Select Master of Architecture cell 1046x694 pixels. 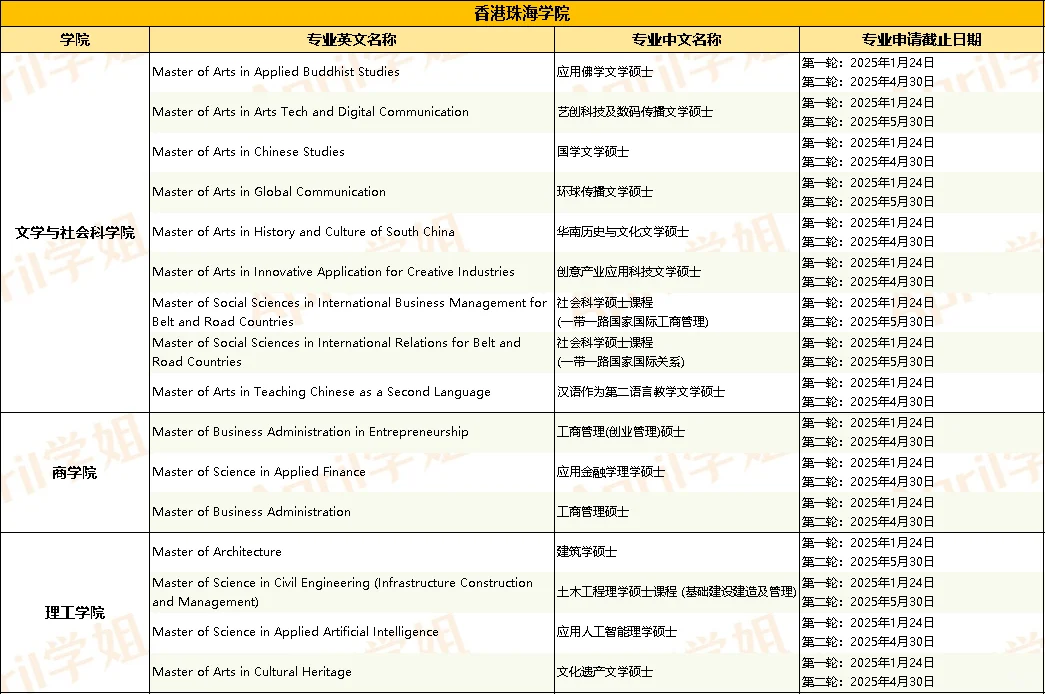352,553
